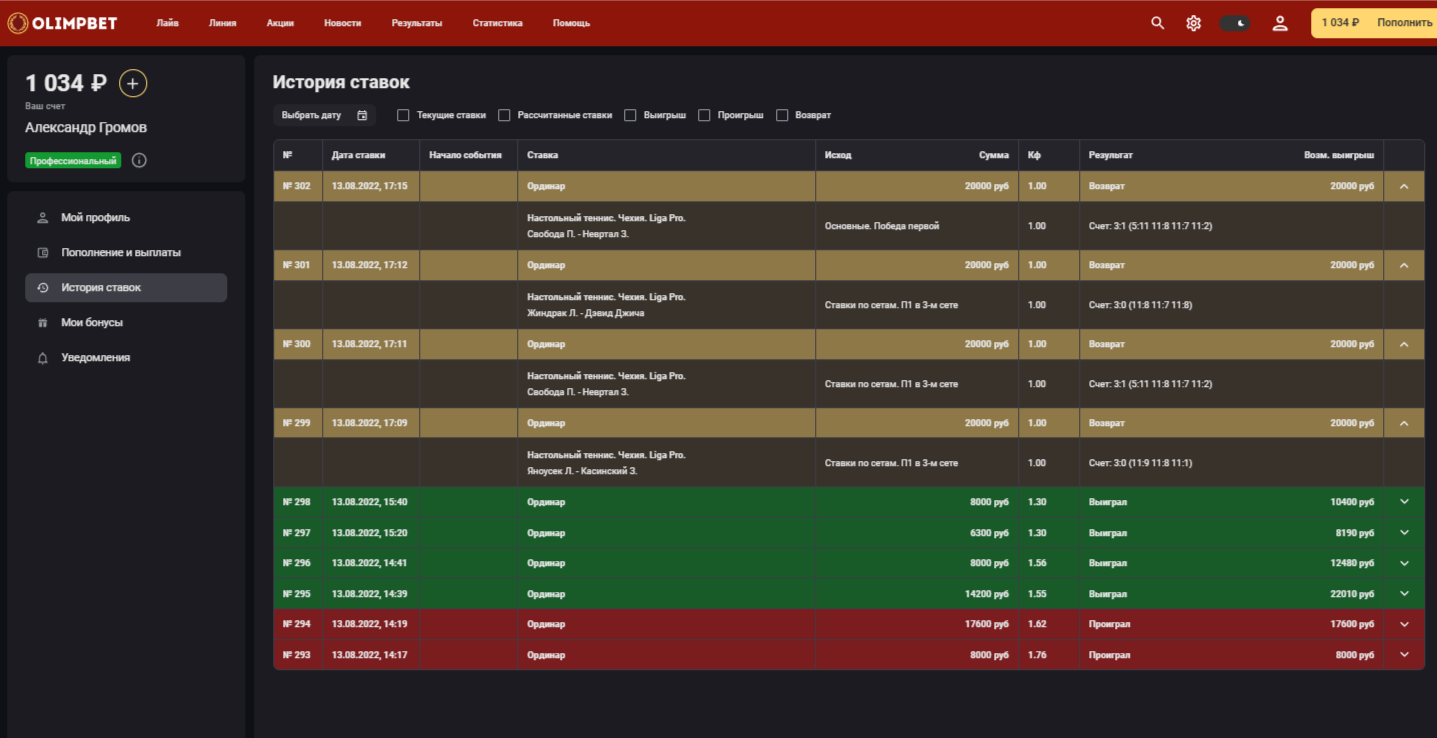The height and width of the screenshot is (738, 1437).
Task: Click the search magnifier icon in header
Action: pyautogui.click(x=1157, y=23)
